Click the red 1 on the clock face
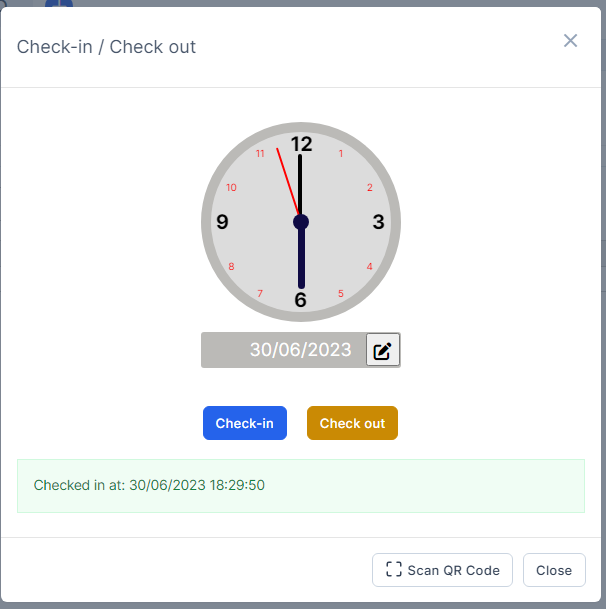The width and height of the screenshot is (606, 609). tap(341, 154)
